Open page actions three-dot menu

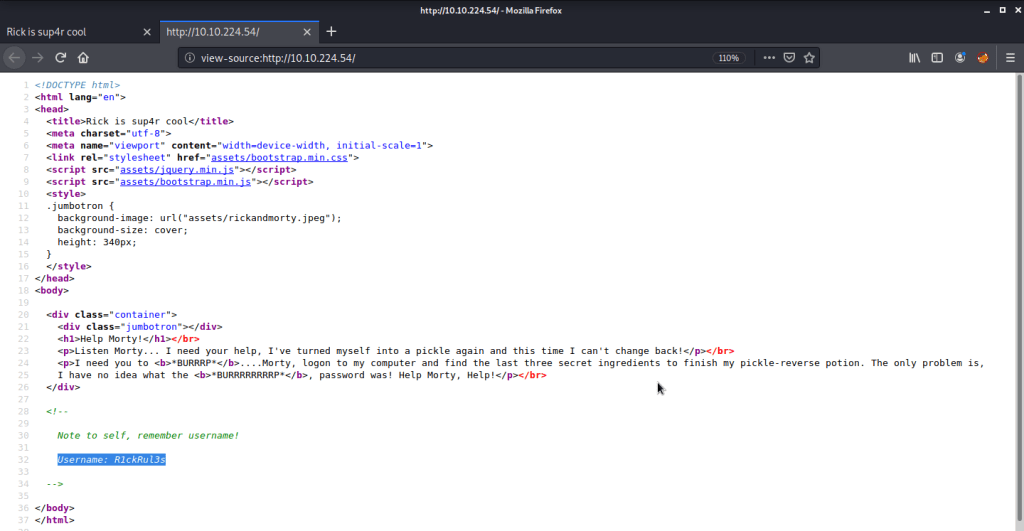tap(769, 58)
